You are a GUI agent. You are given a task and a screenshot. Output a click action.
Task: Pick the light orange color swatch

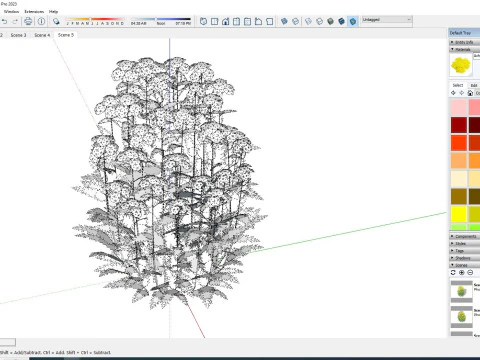[x=459, y=161]
